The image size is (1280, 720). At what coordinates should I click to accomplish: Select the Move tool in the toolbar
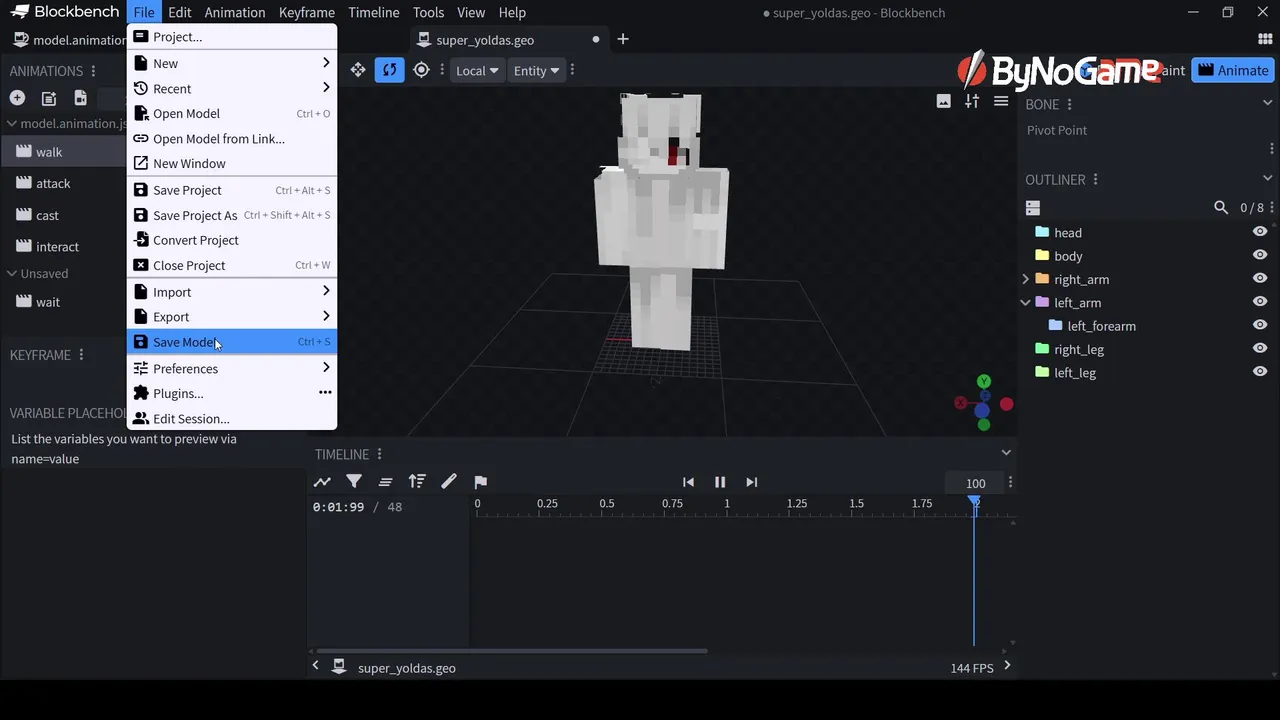[357, 70]
